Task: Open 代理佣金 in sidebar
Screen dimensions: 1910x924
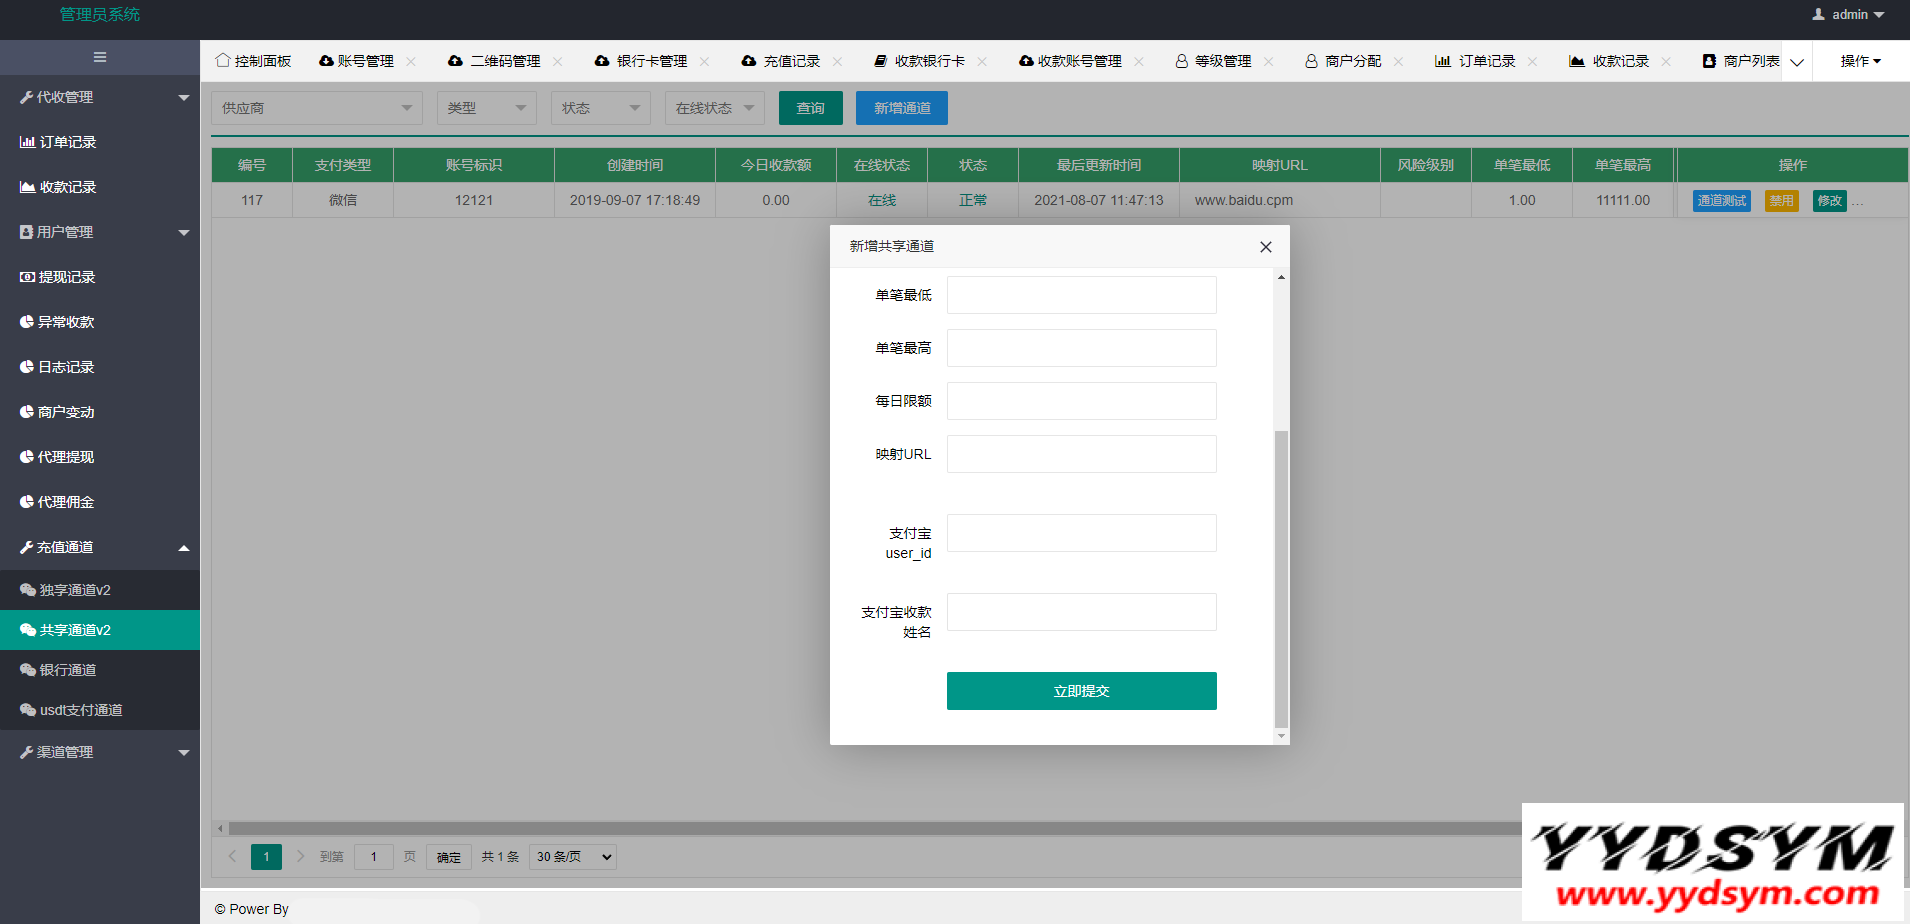Action: coord(100,502)
